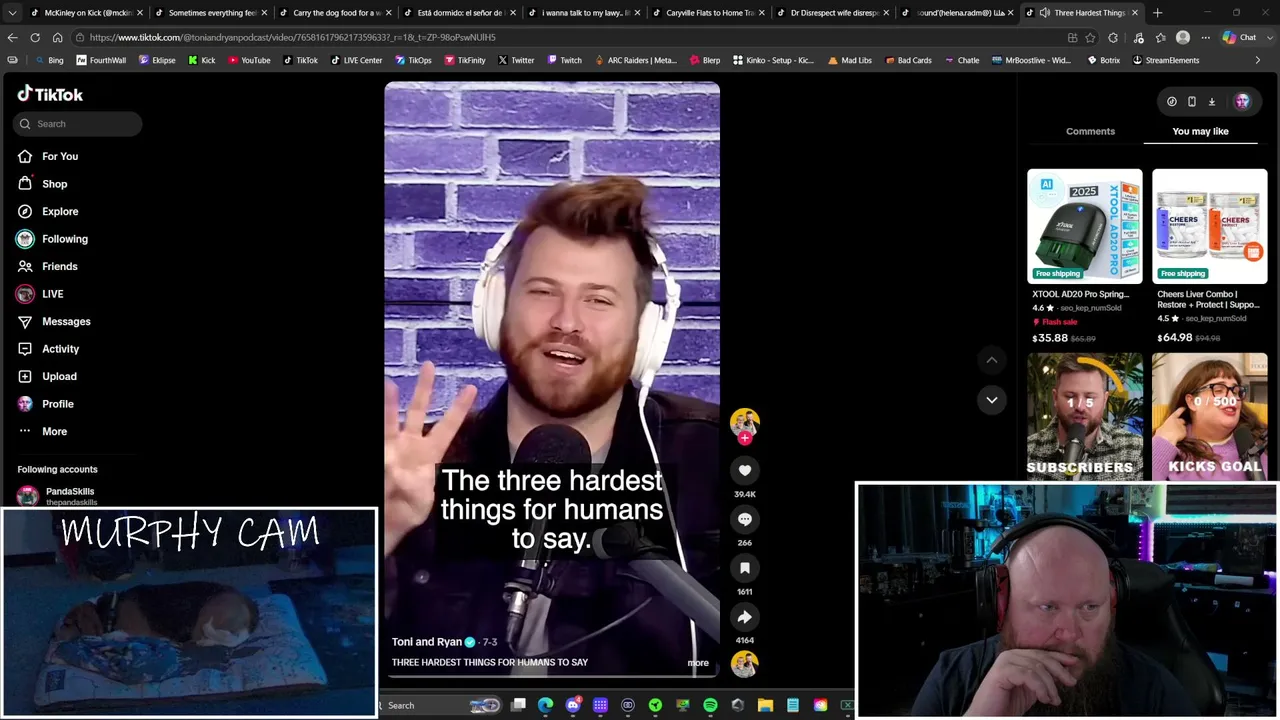
Task: Open the XTOOL AD20 Pro product
Action: pos(1085,257)
